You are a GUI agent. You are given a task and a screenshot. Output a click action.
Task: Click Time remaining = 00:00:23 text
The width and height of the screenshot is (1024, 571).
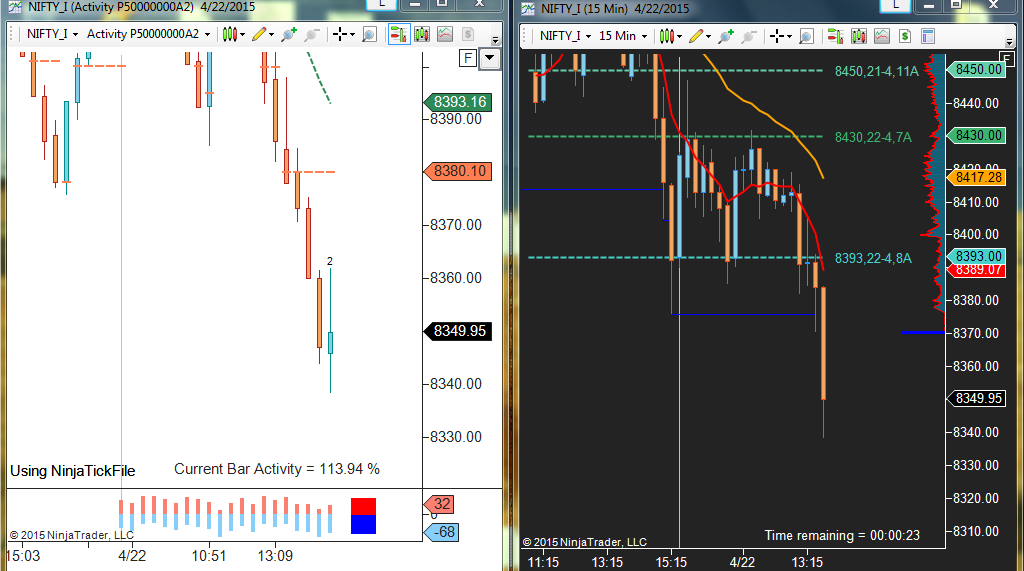click(842, 536)
